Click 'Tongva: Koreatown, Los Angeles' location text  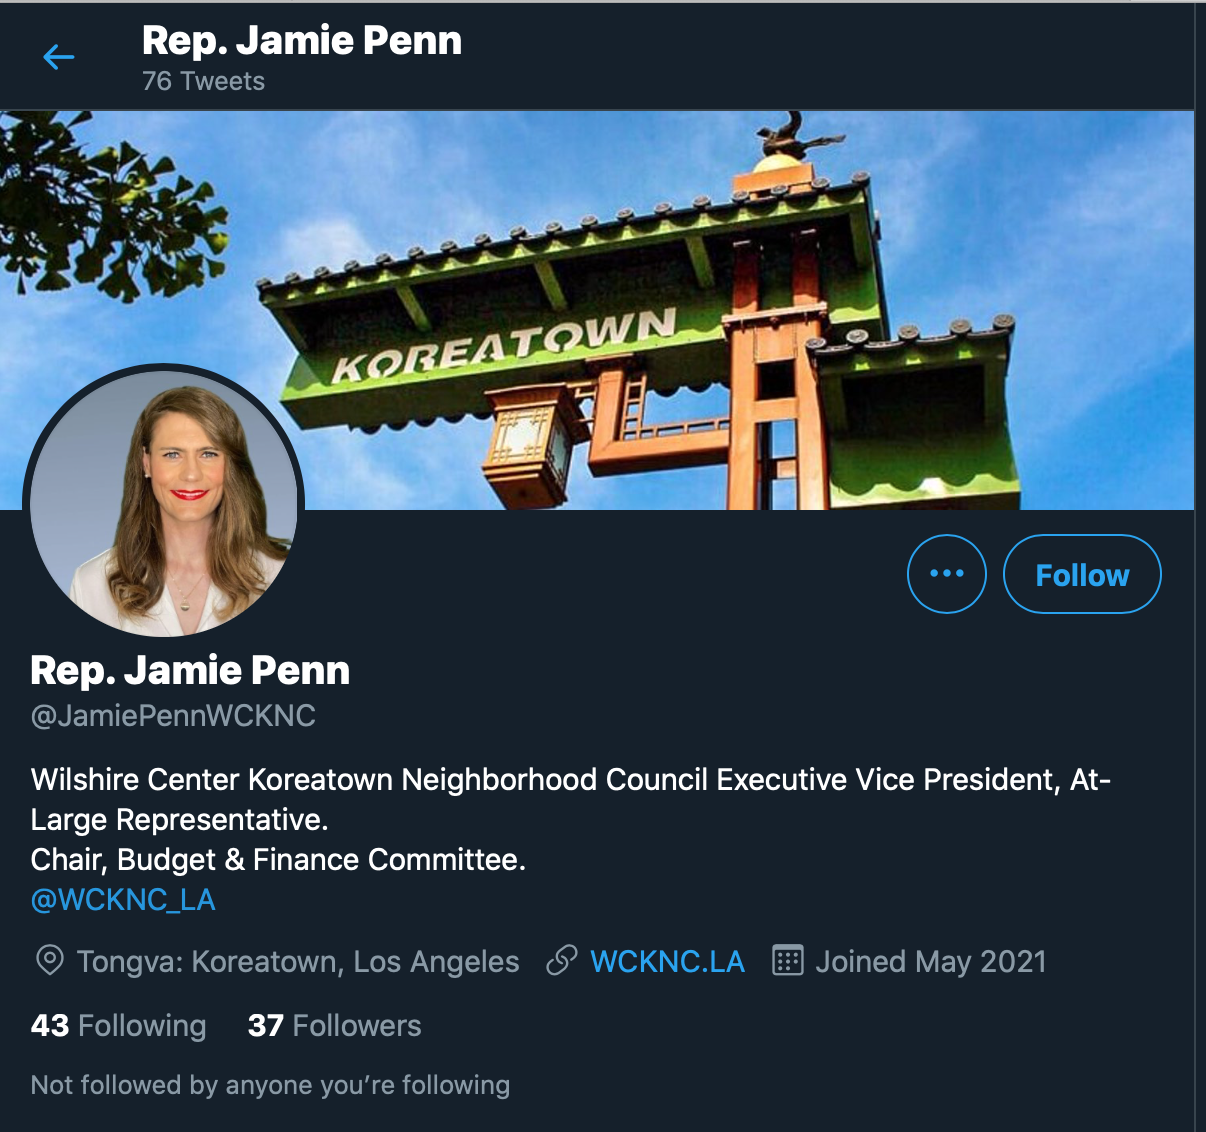(x=298, y=962)
